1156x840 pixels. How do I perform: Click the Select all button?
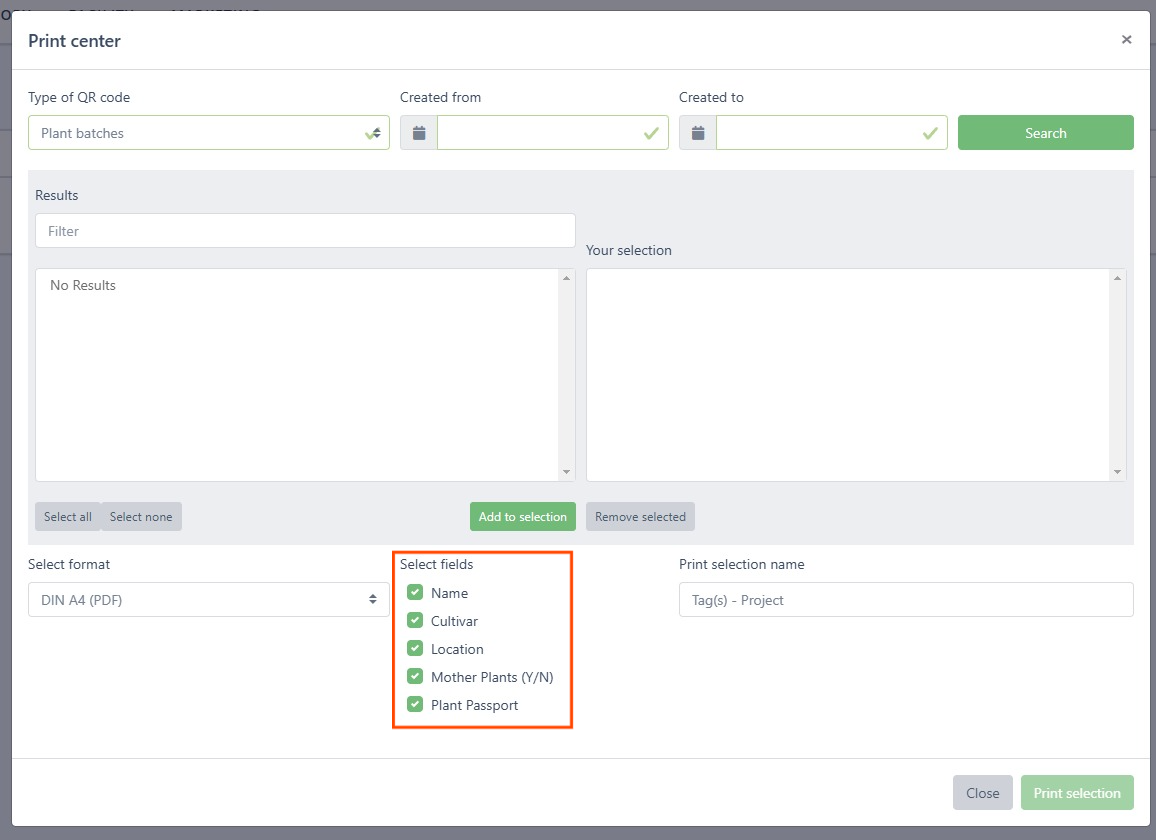pos(68,517)
